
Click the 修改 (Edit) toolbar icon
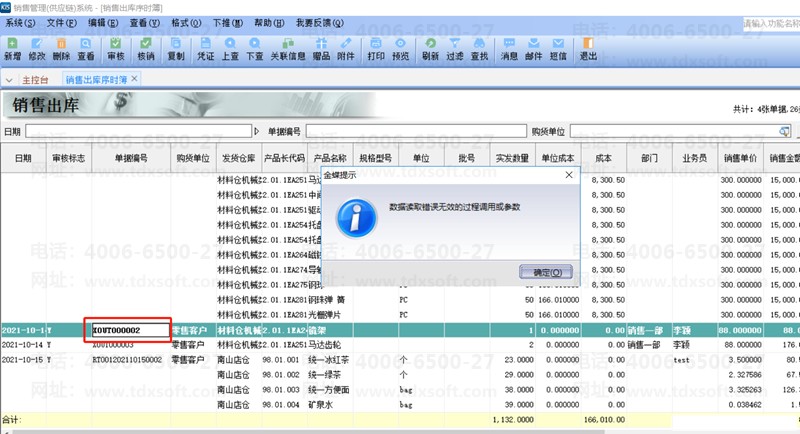pos(37,49)
